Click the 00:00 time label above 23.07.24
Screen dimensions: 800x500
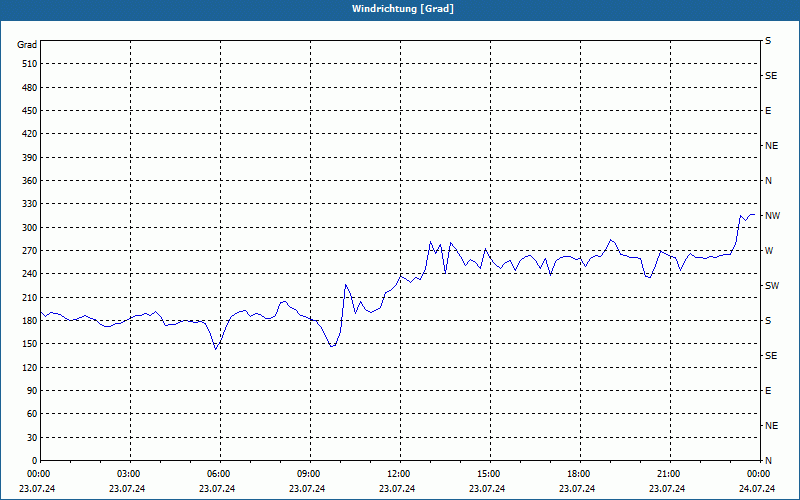tap(39, 474)
